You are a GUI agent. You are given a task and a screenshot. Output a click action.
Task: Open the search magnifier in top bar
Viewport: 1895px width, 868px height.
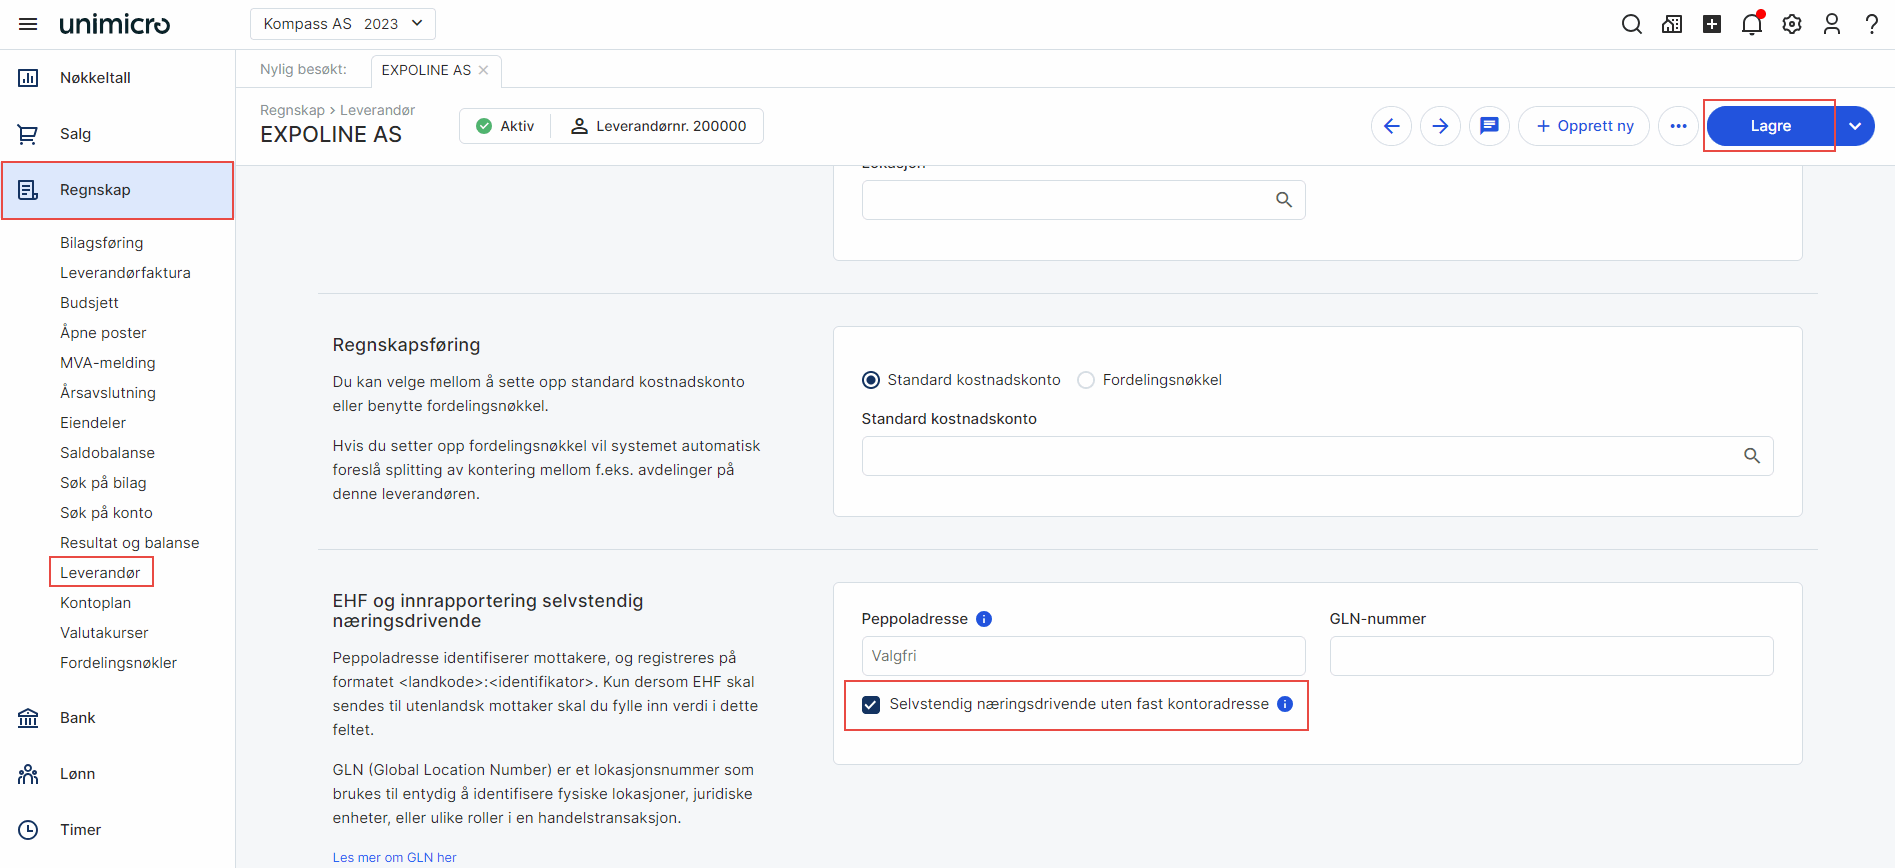(x=1631, y=24)
